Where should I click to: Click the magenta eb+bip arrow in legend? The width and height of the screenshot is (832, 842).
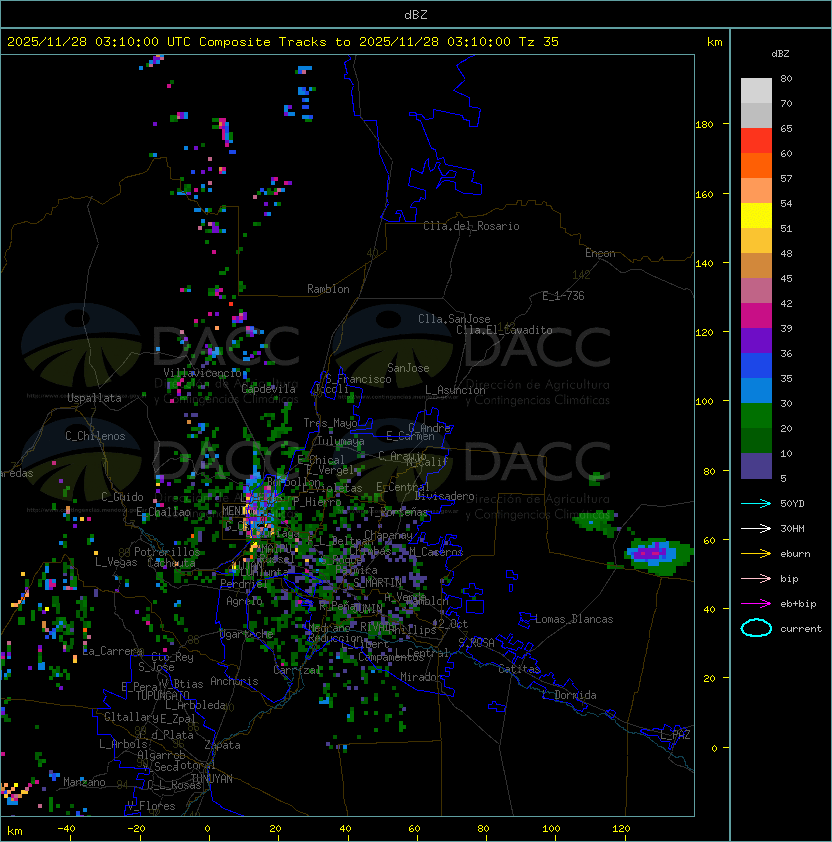756,604
